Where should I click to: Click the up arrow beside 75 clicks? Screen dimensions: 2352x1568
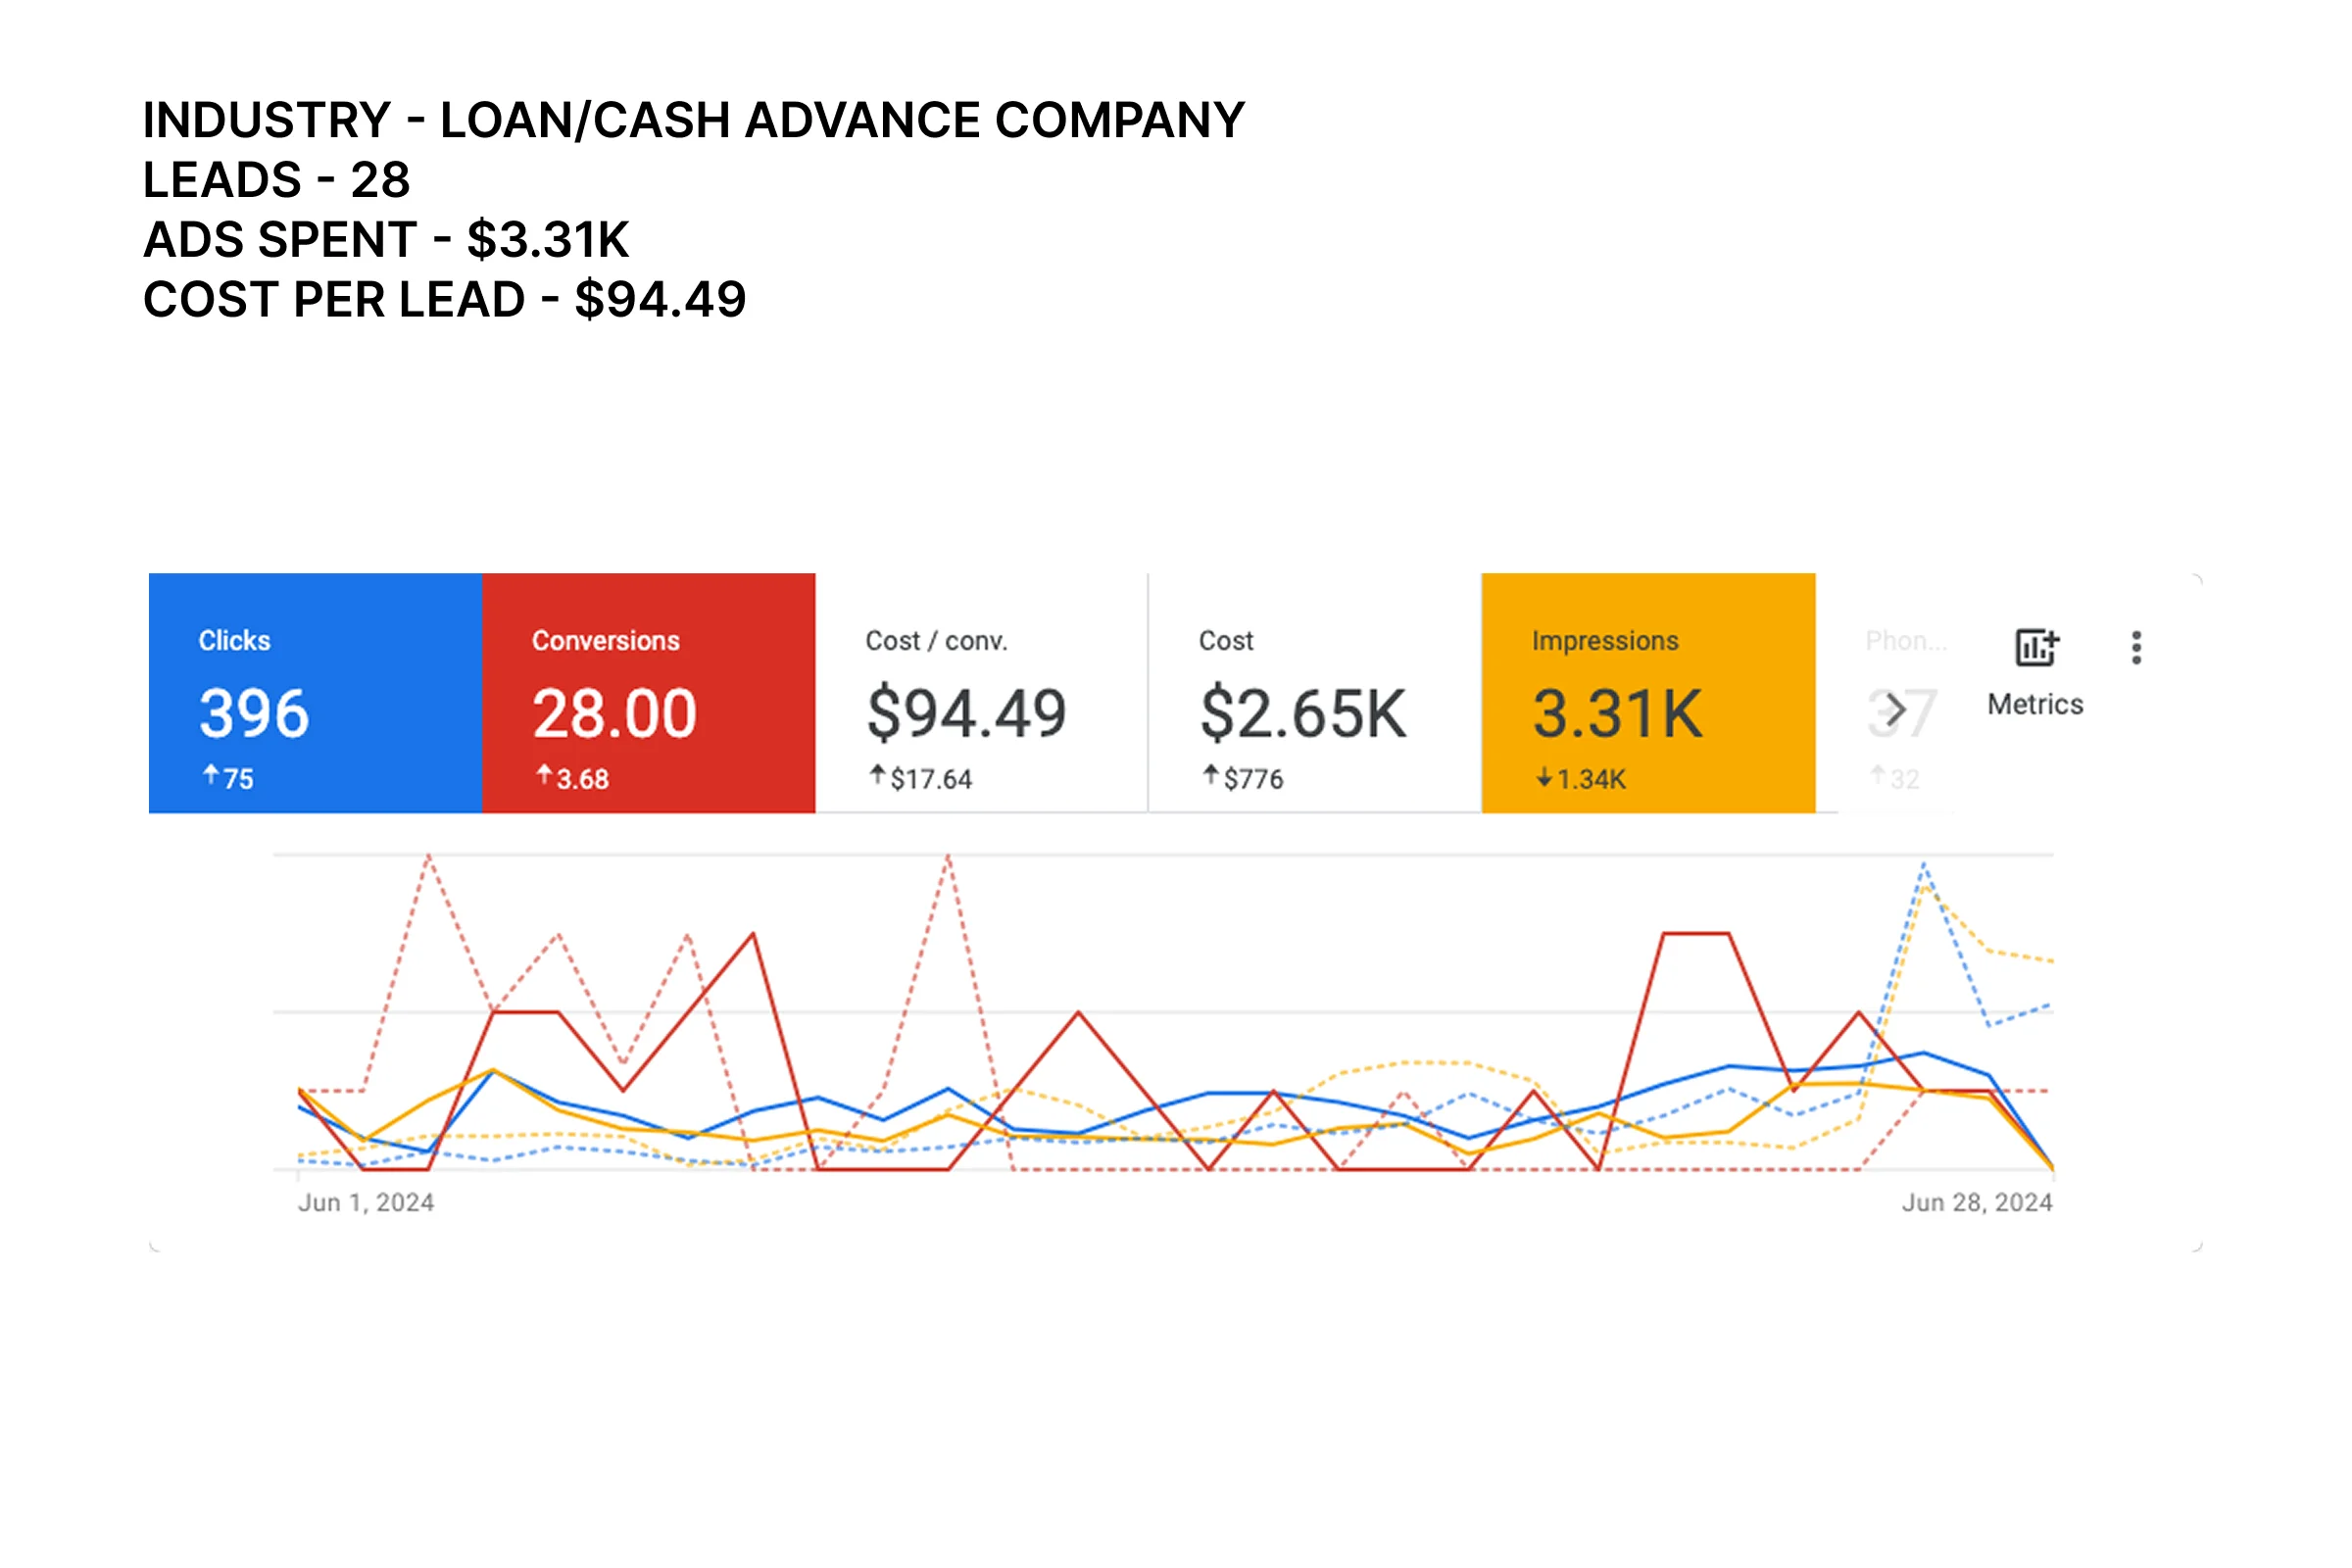tap(210, 774)
